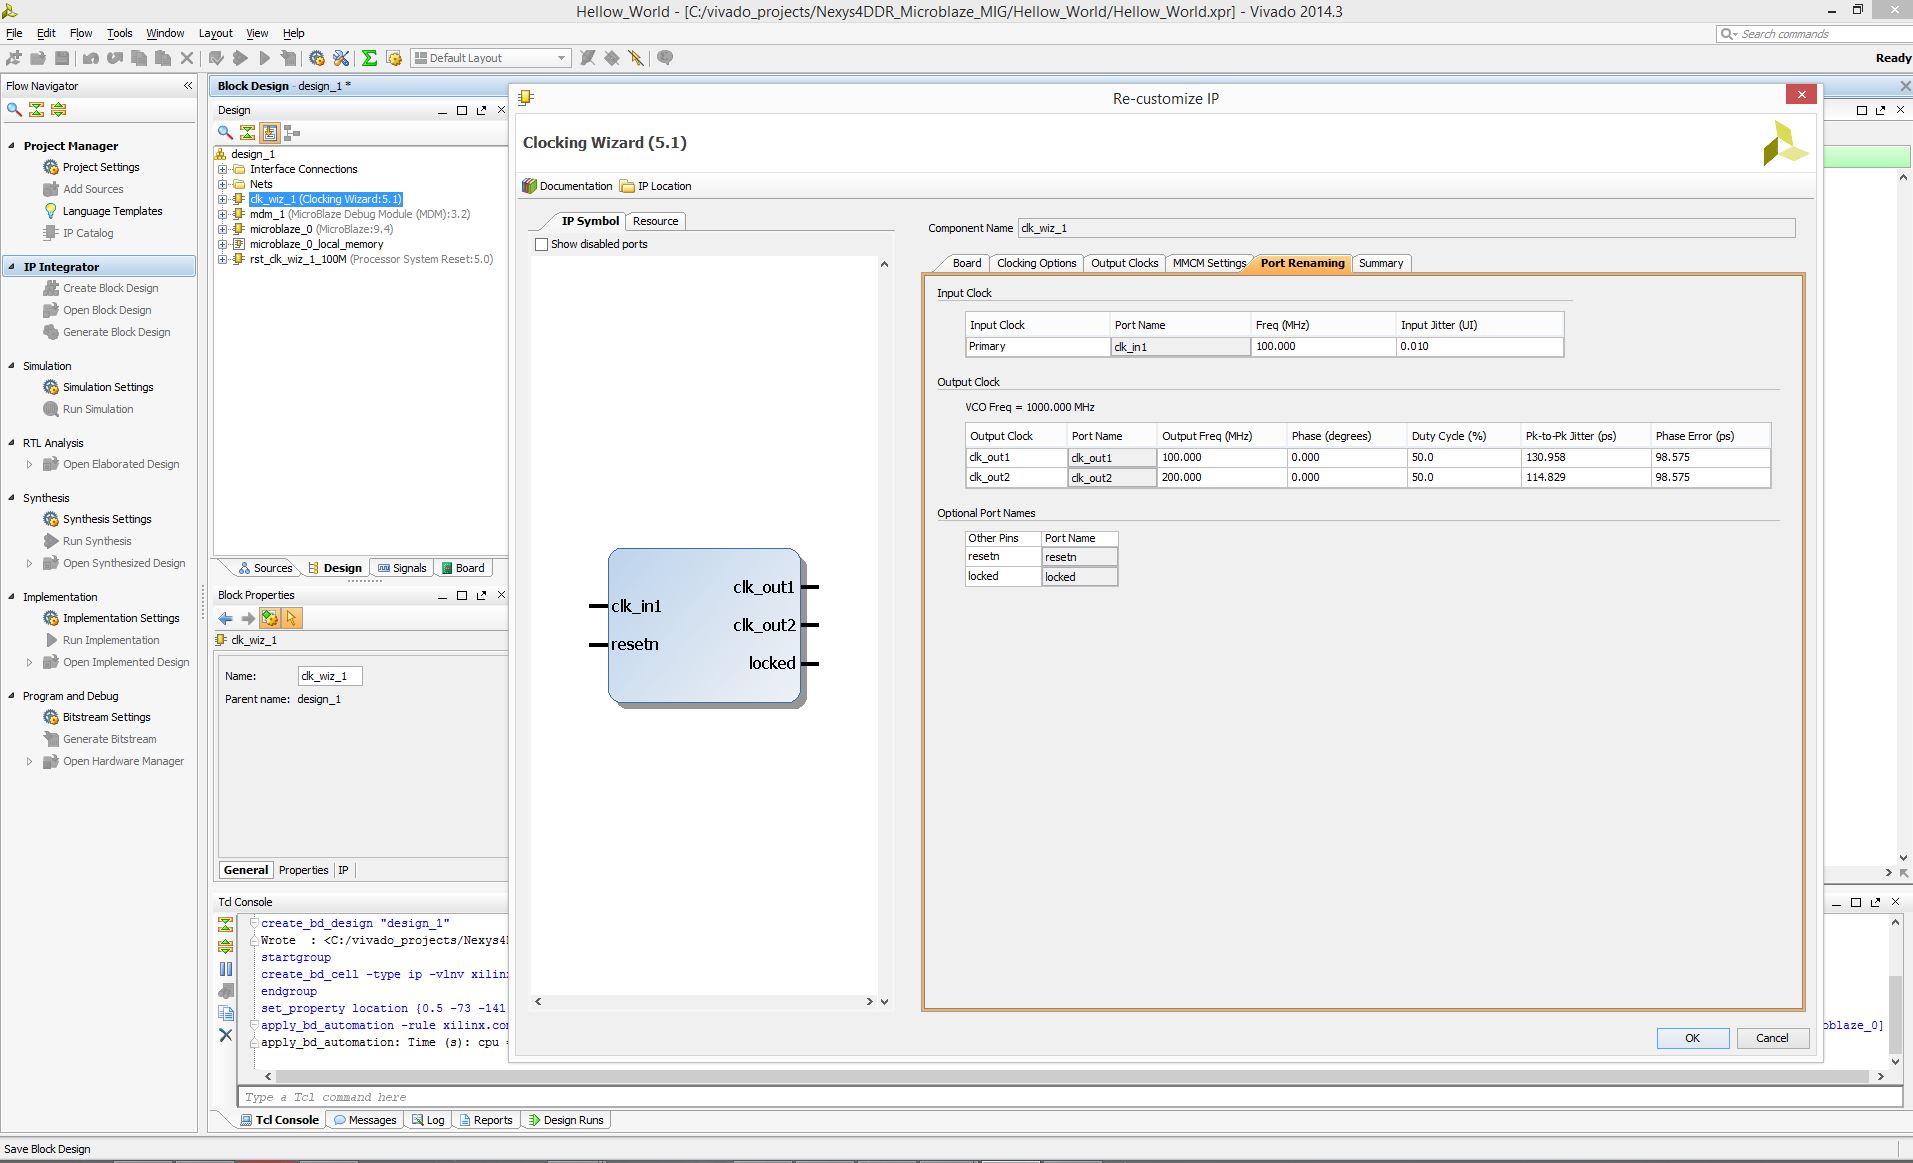Open Documentation for Clocking Wizard
The width and height of the screenshot is (1913, 1163).
pos(567,186)
